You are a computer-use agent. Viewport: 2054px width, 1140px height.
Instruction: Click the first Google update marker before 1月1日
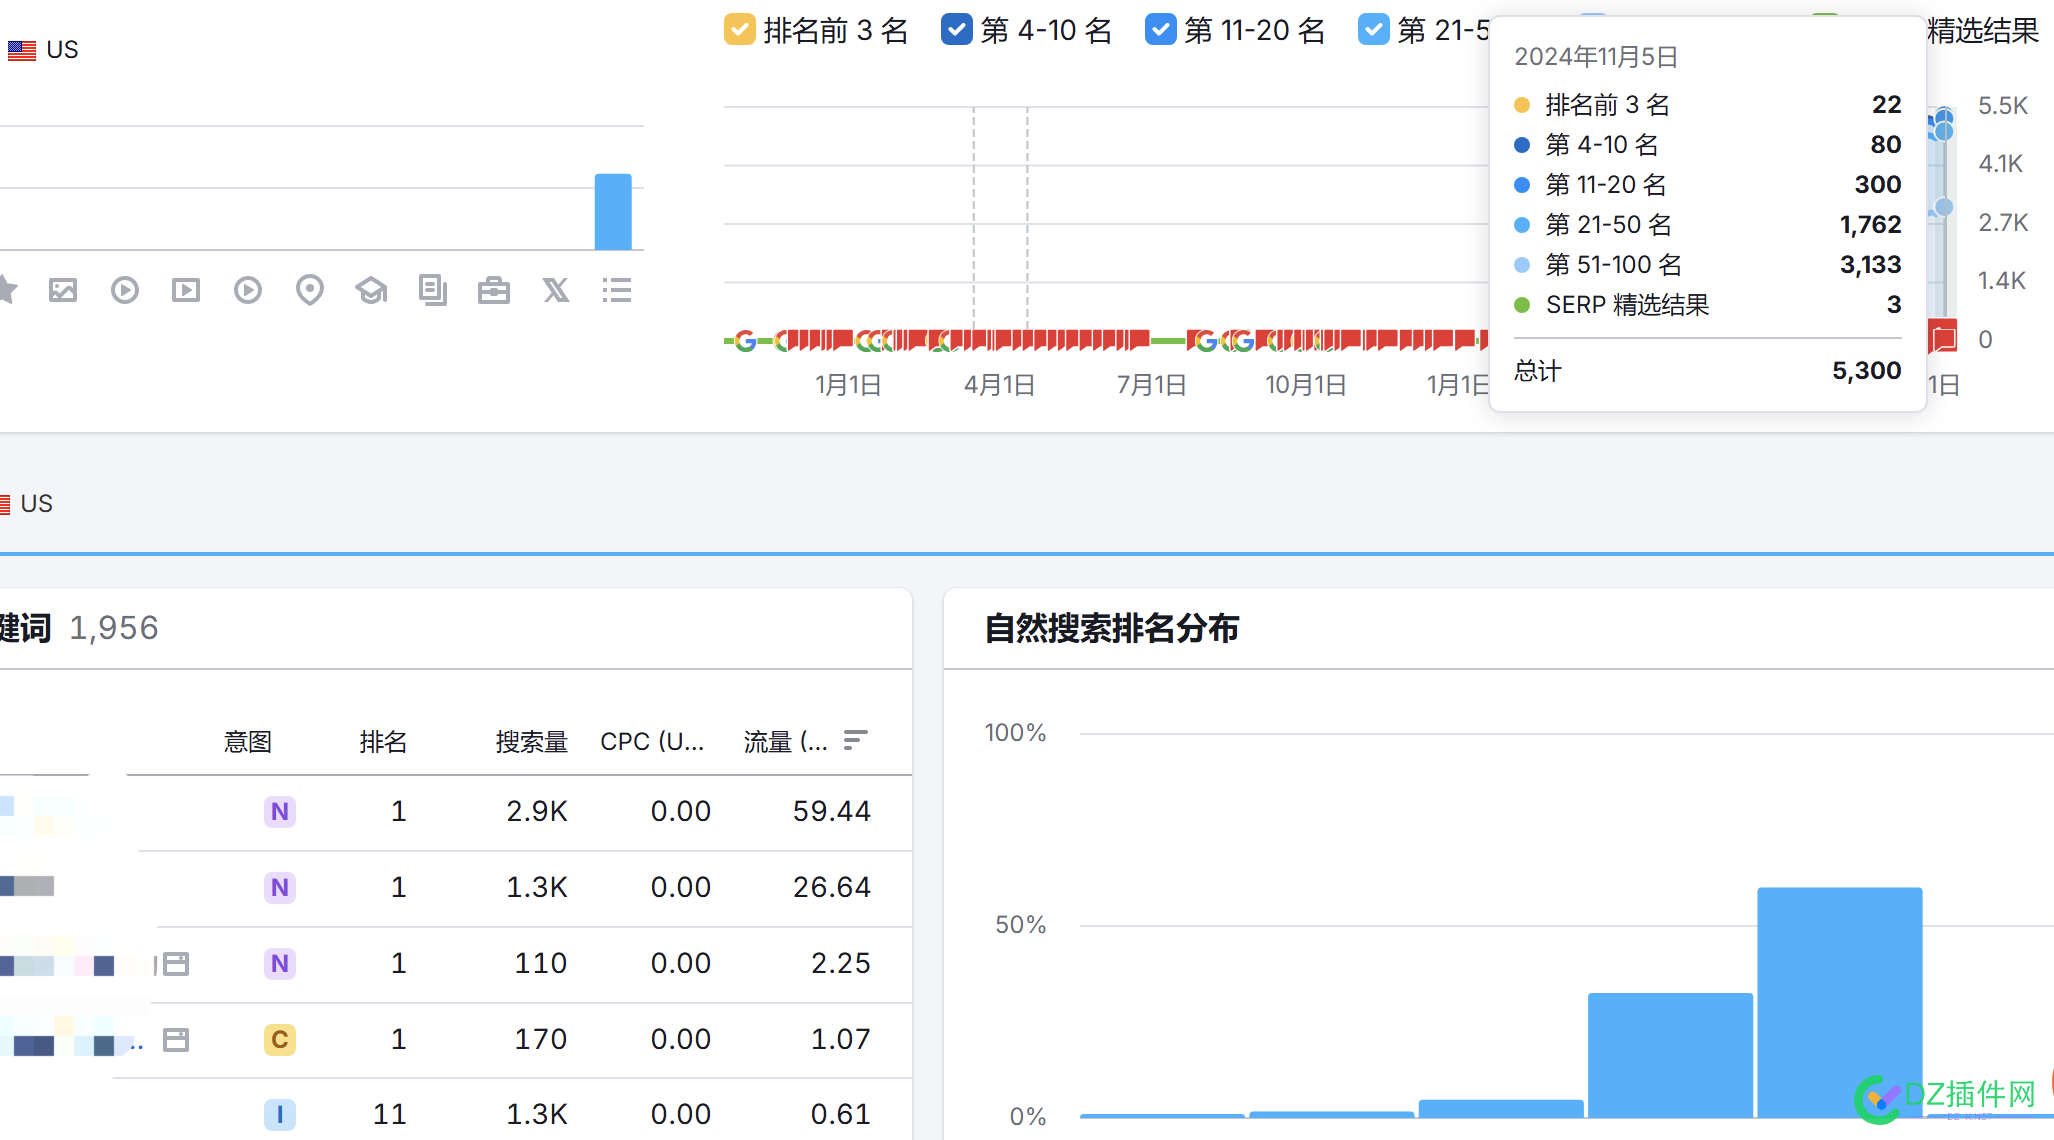tap(745, 342)
